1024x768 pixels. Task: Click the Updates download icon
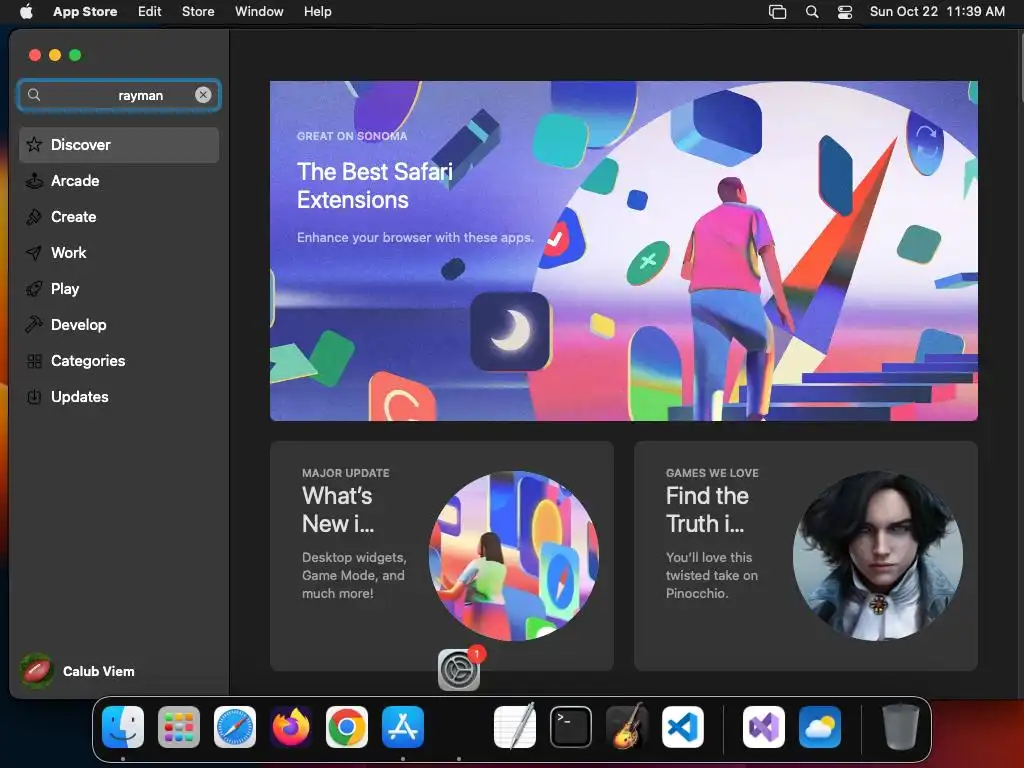point(34,396)
